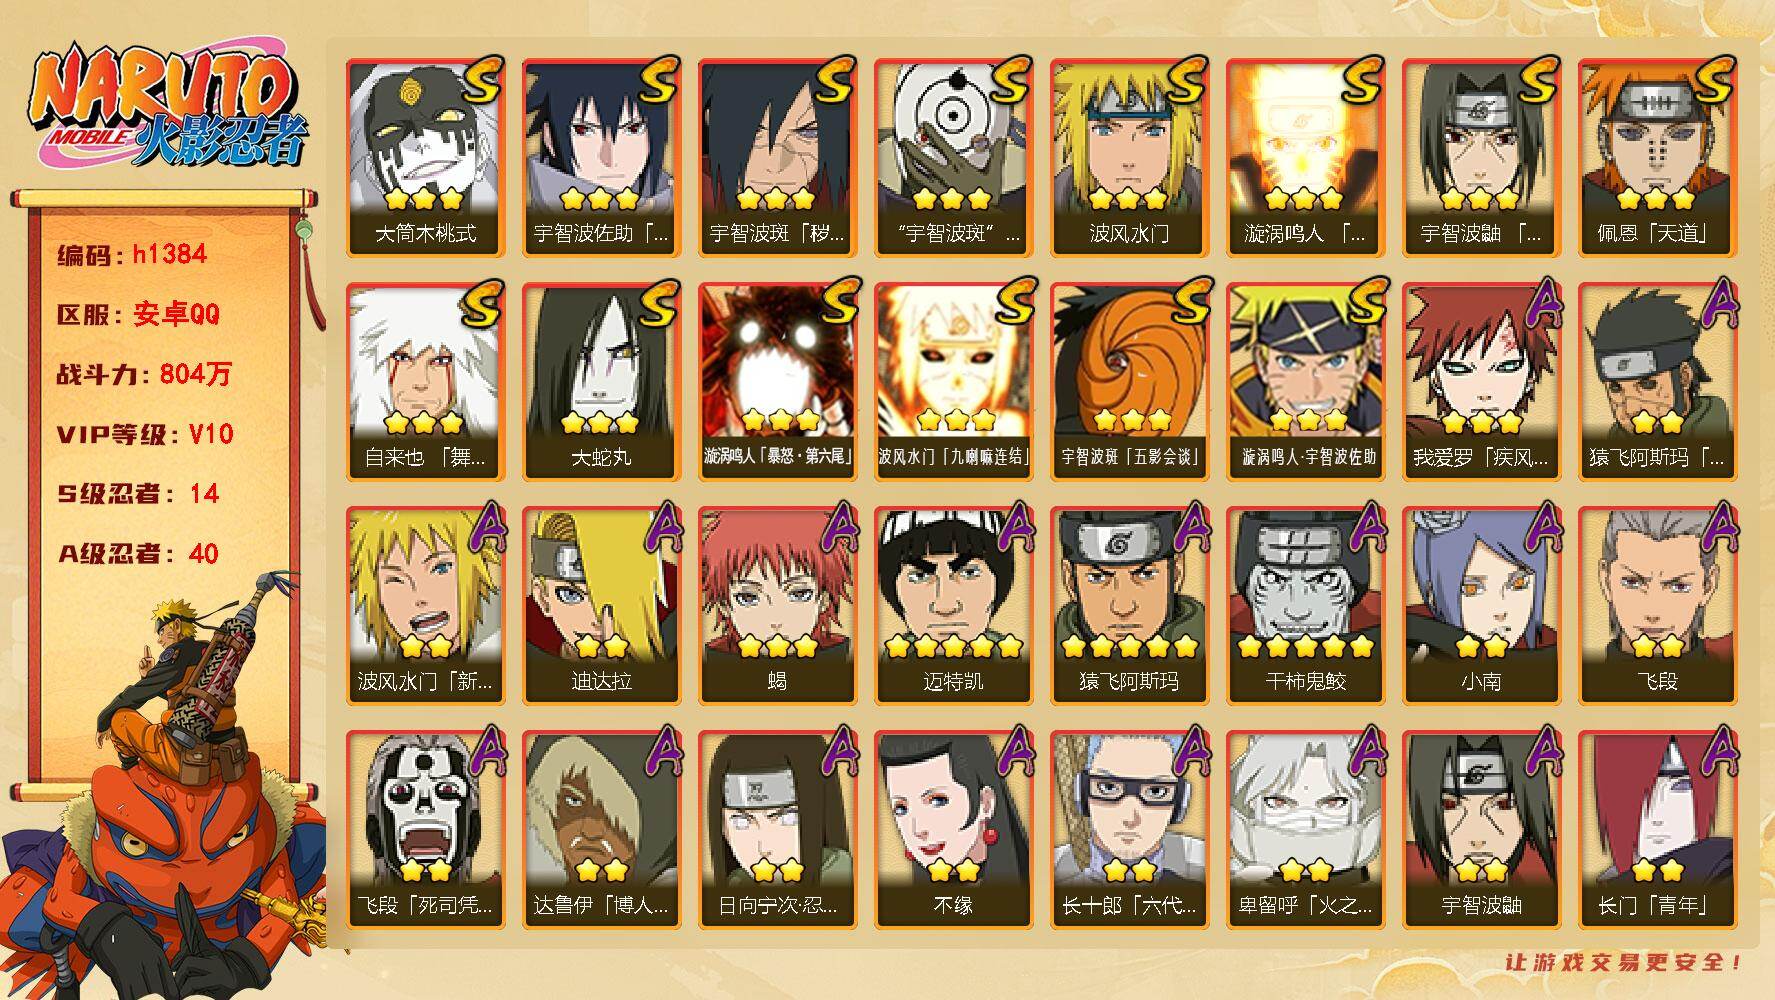Viewport: 1775px width, 1000px height.
Task: Click the 战斗力 804万 stat line
Action: pyautogui.click(x=144, y=374)
